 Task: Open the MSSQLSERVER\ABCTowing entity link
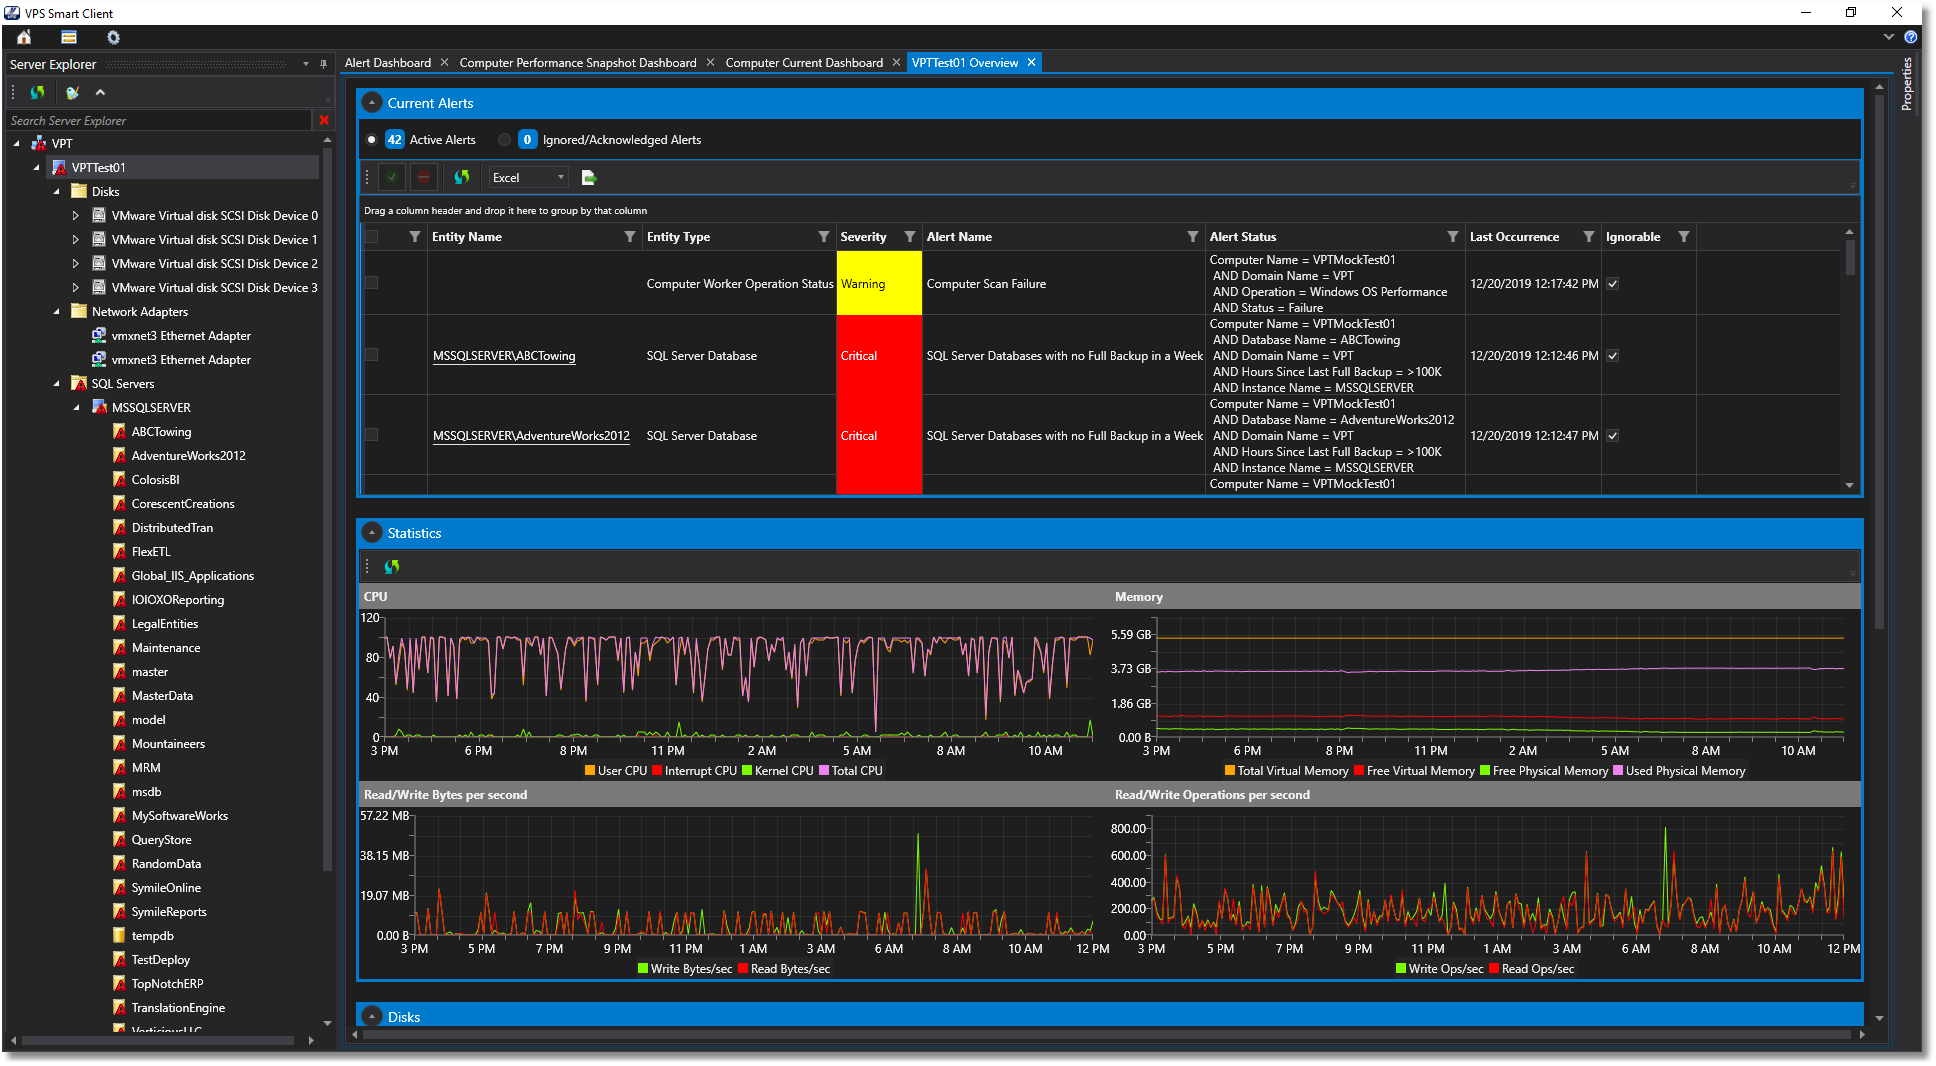coord(504,356)
